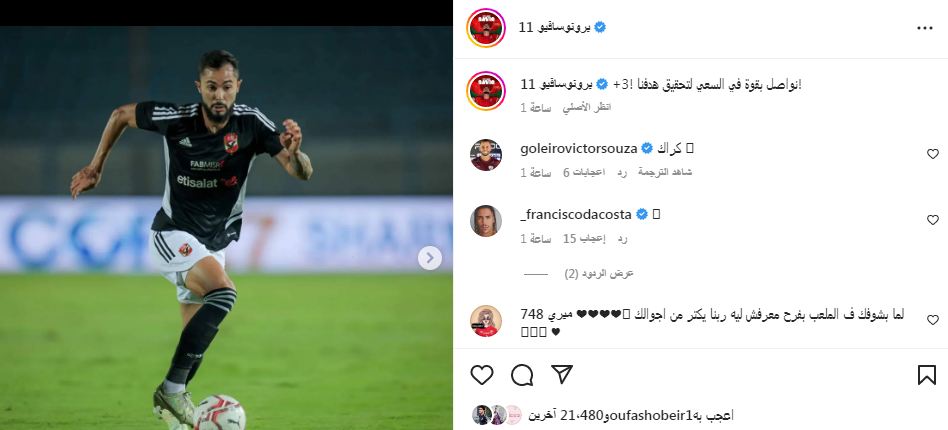Open the ميري 748 commenter avatar

[x=486, y=321]
